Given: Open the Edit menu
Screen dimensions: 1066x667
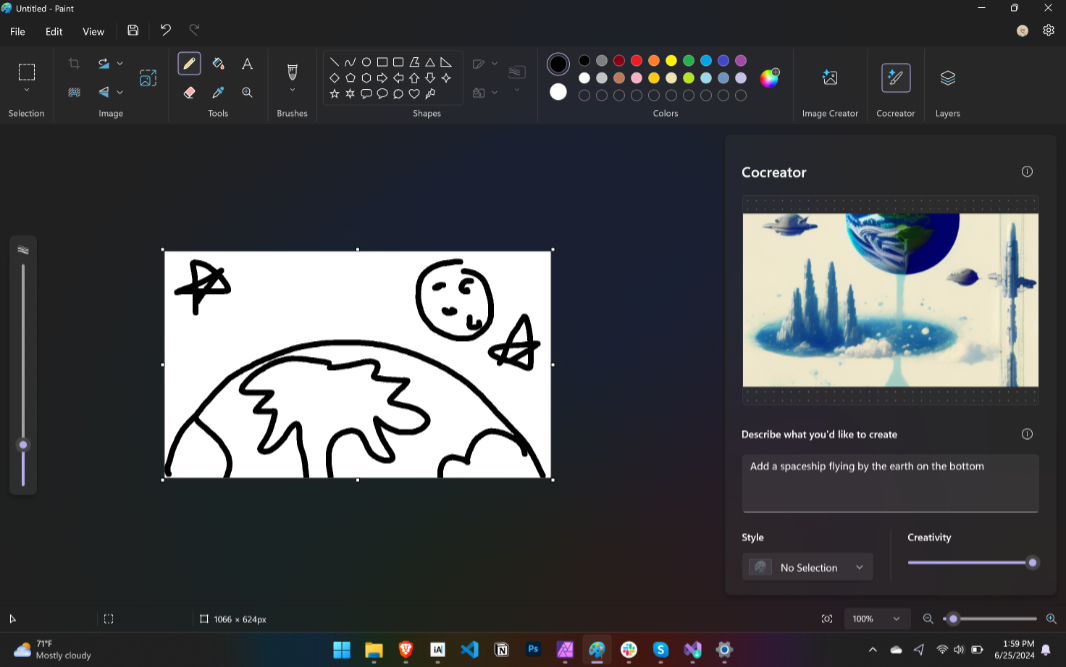Looking at the screenshot, I should click(54, 31).
